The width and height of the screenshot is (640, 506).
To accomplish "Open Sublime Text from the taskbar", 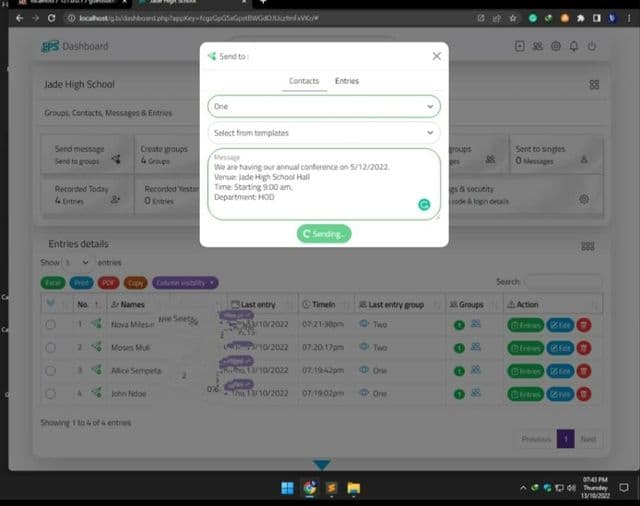I will [x=331, y=488].
